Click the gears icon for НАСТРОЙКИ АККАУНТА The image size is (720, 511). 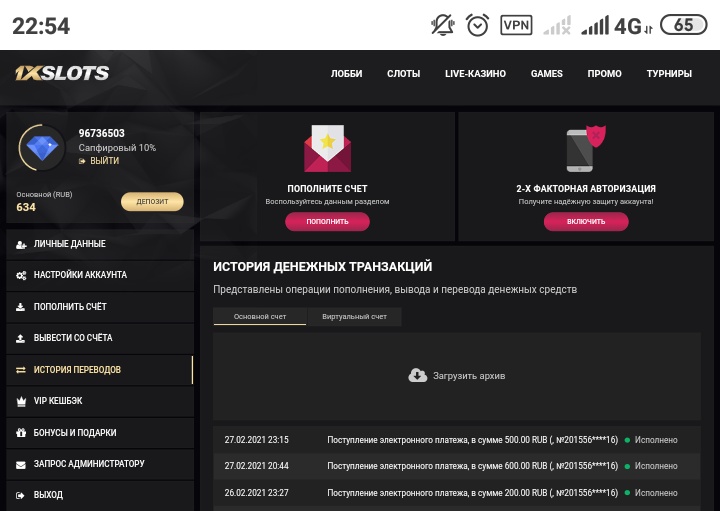tap(21, 275)
